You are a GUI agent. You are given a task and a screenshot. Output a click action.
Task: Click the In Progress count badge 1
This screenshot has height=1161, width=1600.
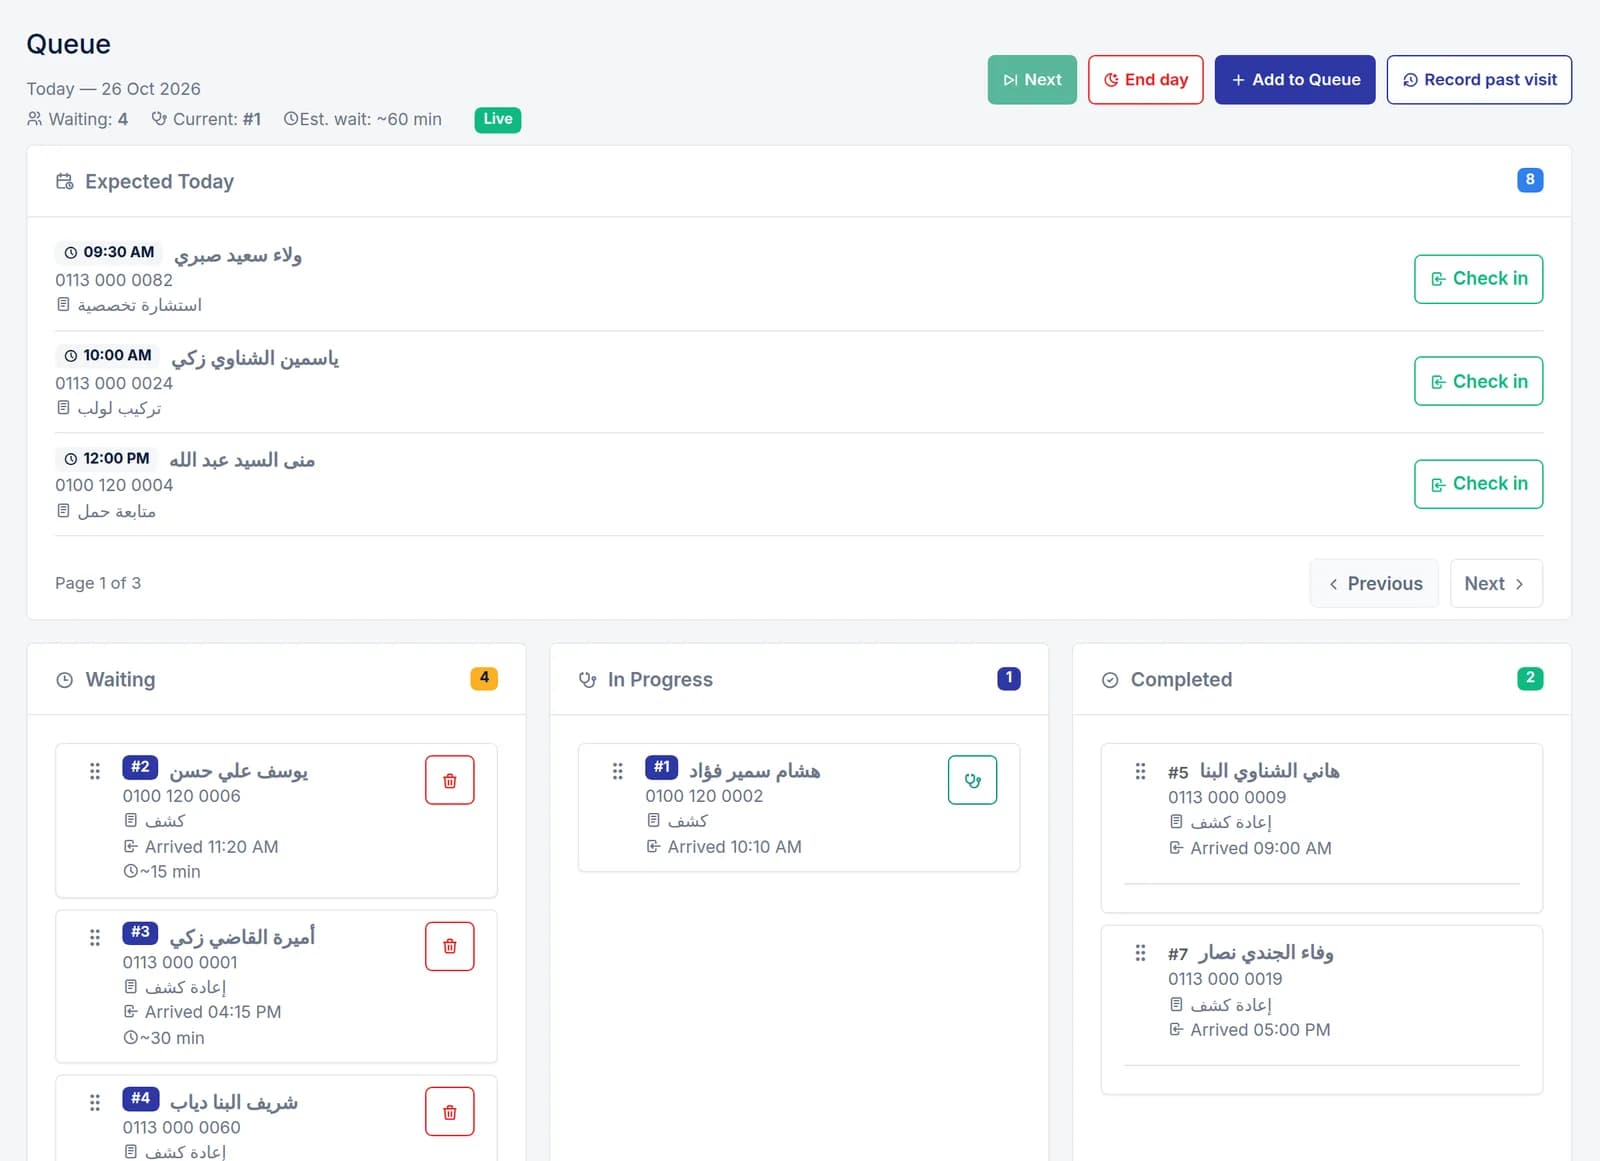tap(1009, 678)
